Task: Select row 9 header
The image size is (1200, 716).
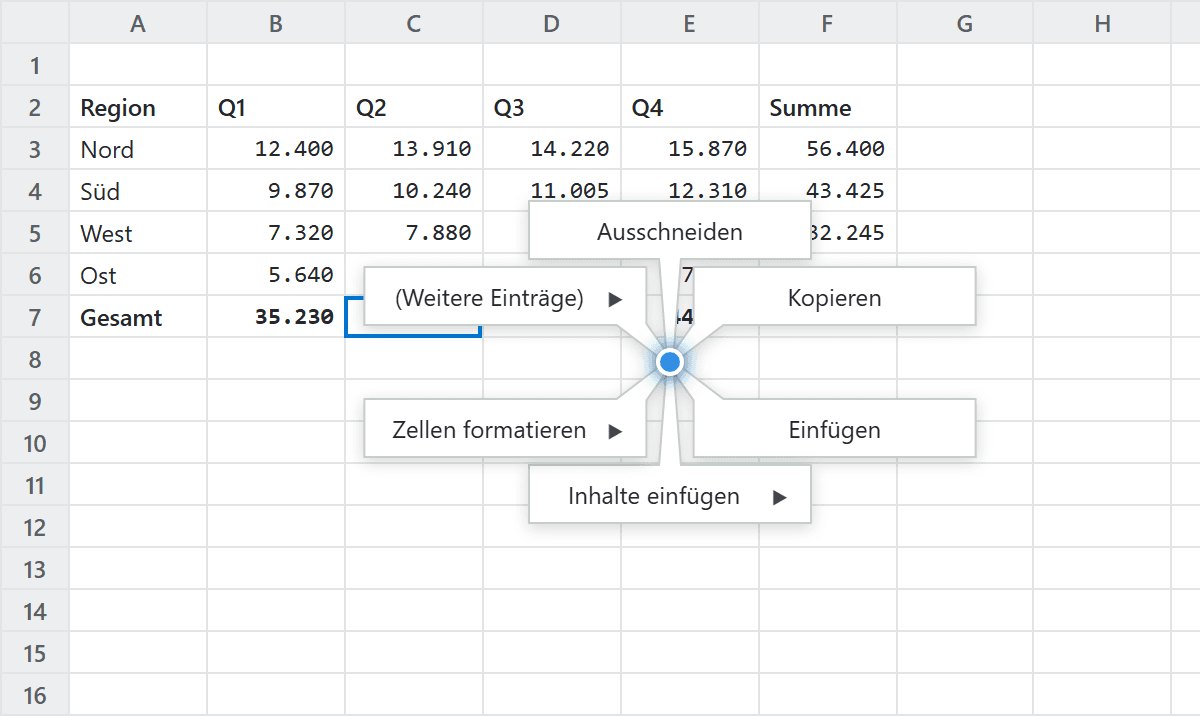Action: click(x=35, y=401)
